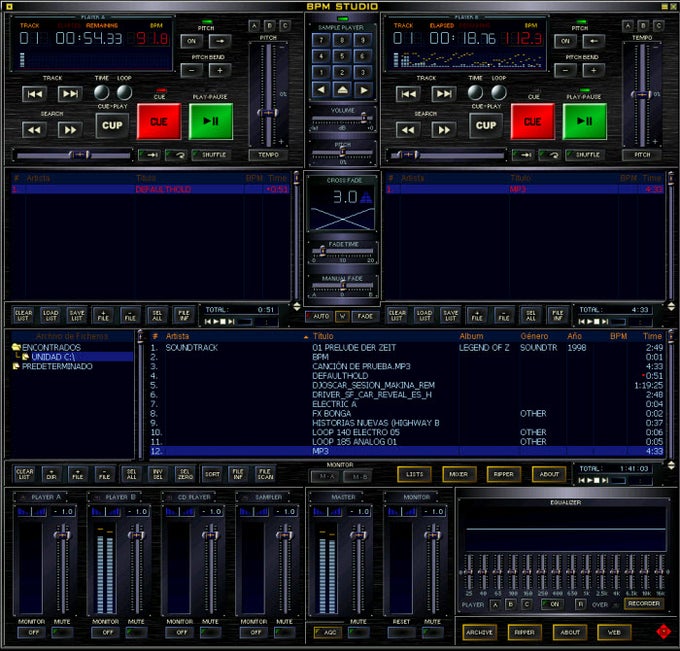Click the red CUE button on Player A
Screen dimensions: 680x651
pos(159,121)
